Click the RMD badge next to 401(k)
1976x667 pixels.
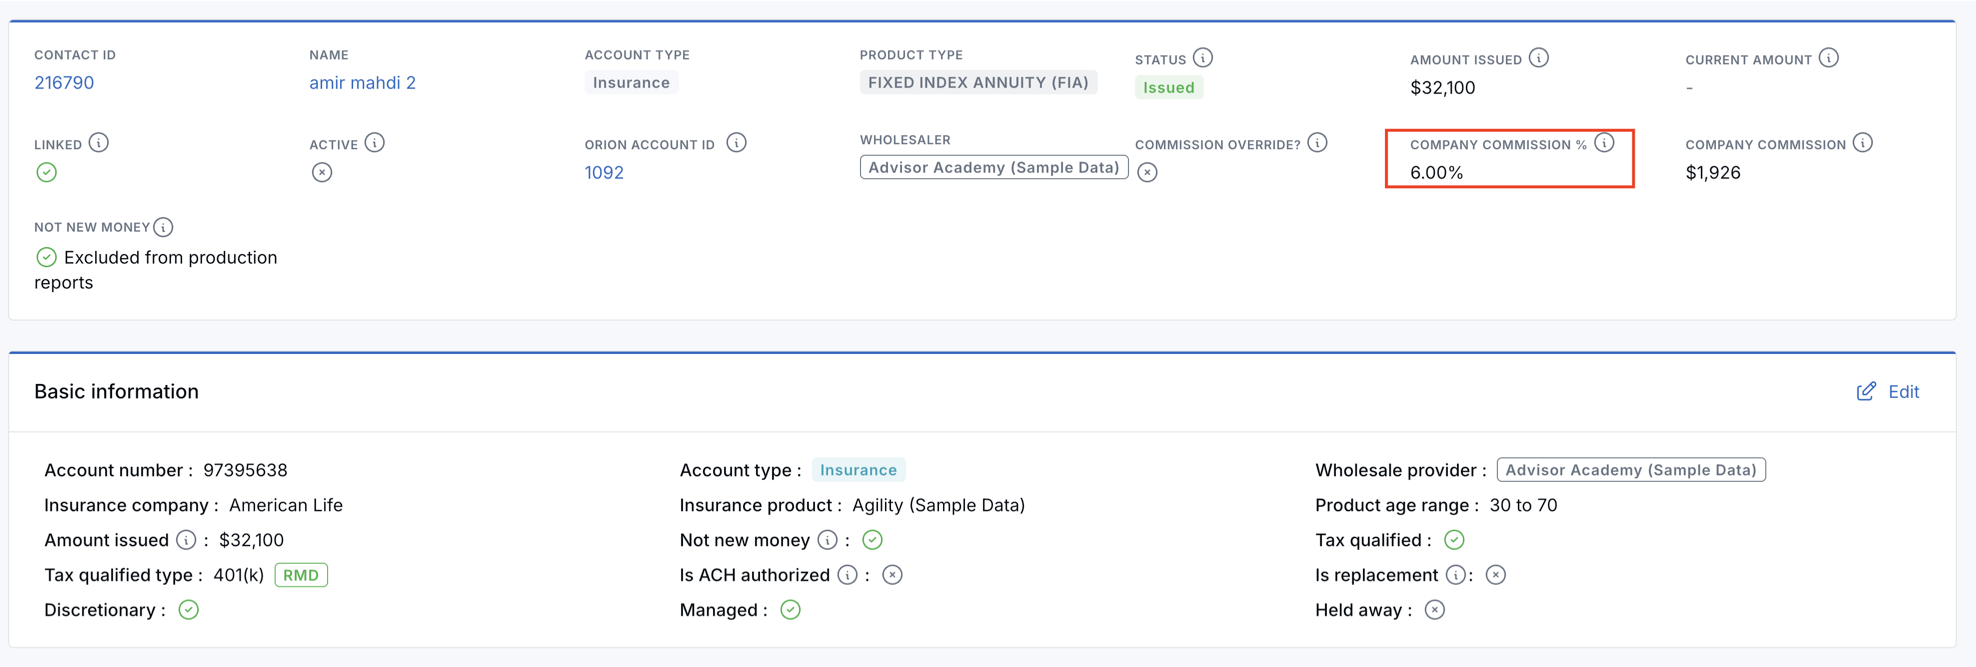(301, 575)
